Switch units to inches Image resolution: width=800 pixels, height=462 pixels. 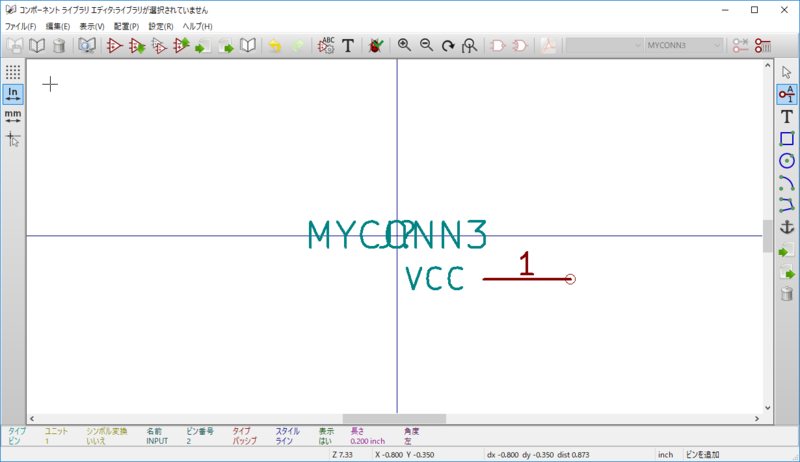point(13,94)
